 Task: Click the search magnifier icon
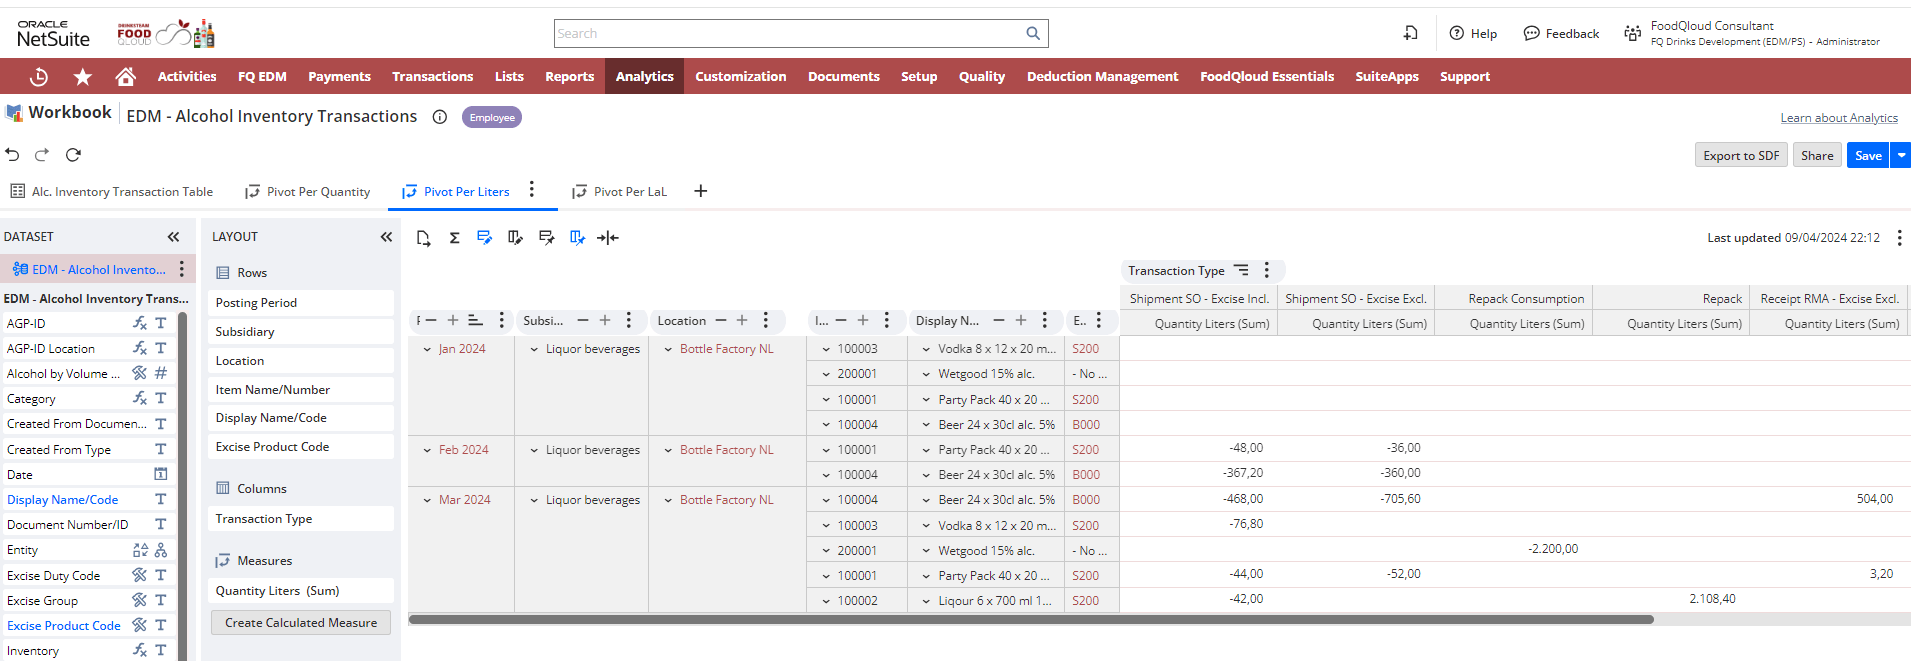click(1033, 33)
